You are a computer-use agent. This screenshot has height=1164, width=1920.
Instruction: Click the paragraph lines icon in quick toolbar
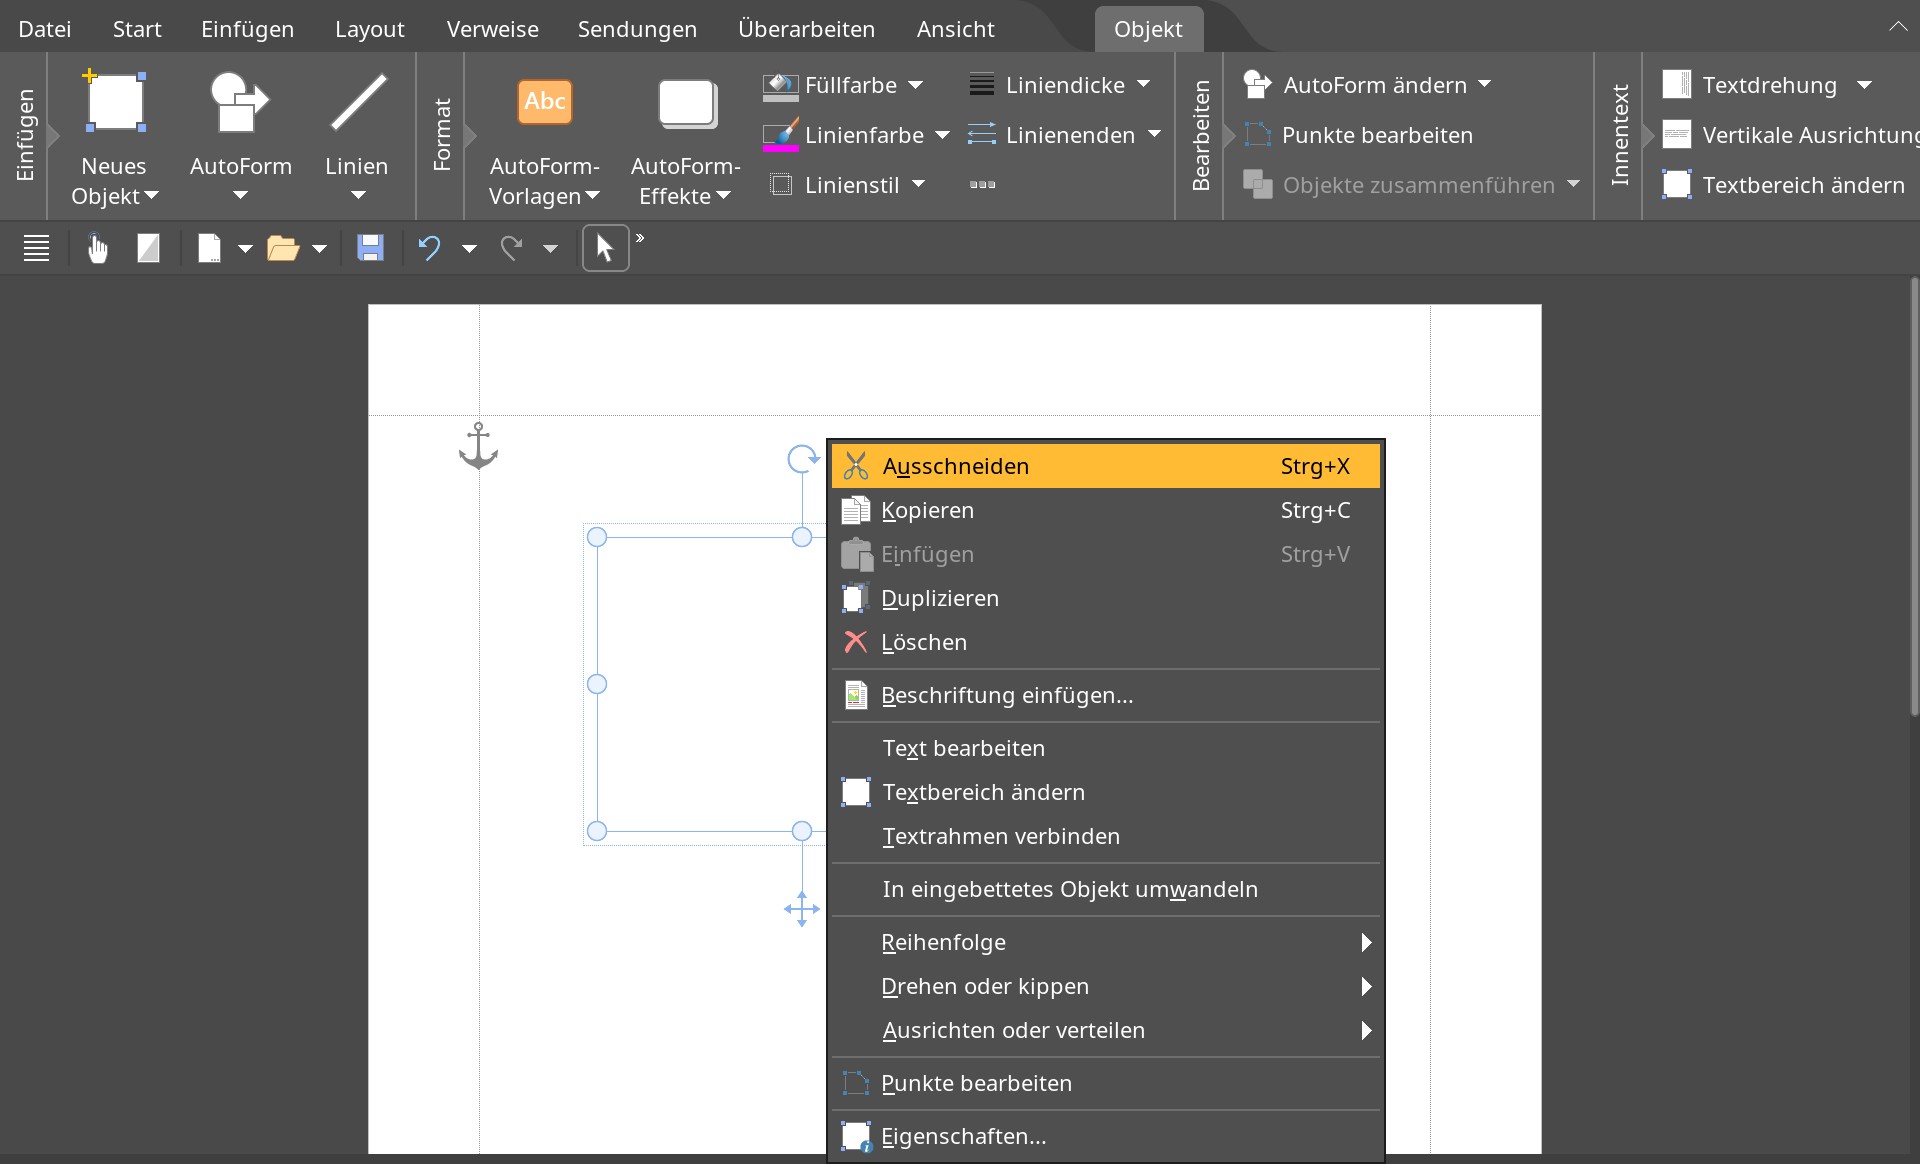click(x=37, y=248)
